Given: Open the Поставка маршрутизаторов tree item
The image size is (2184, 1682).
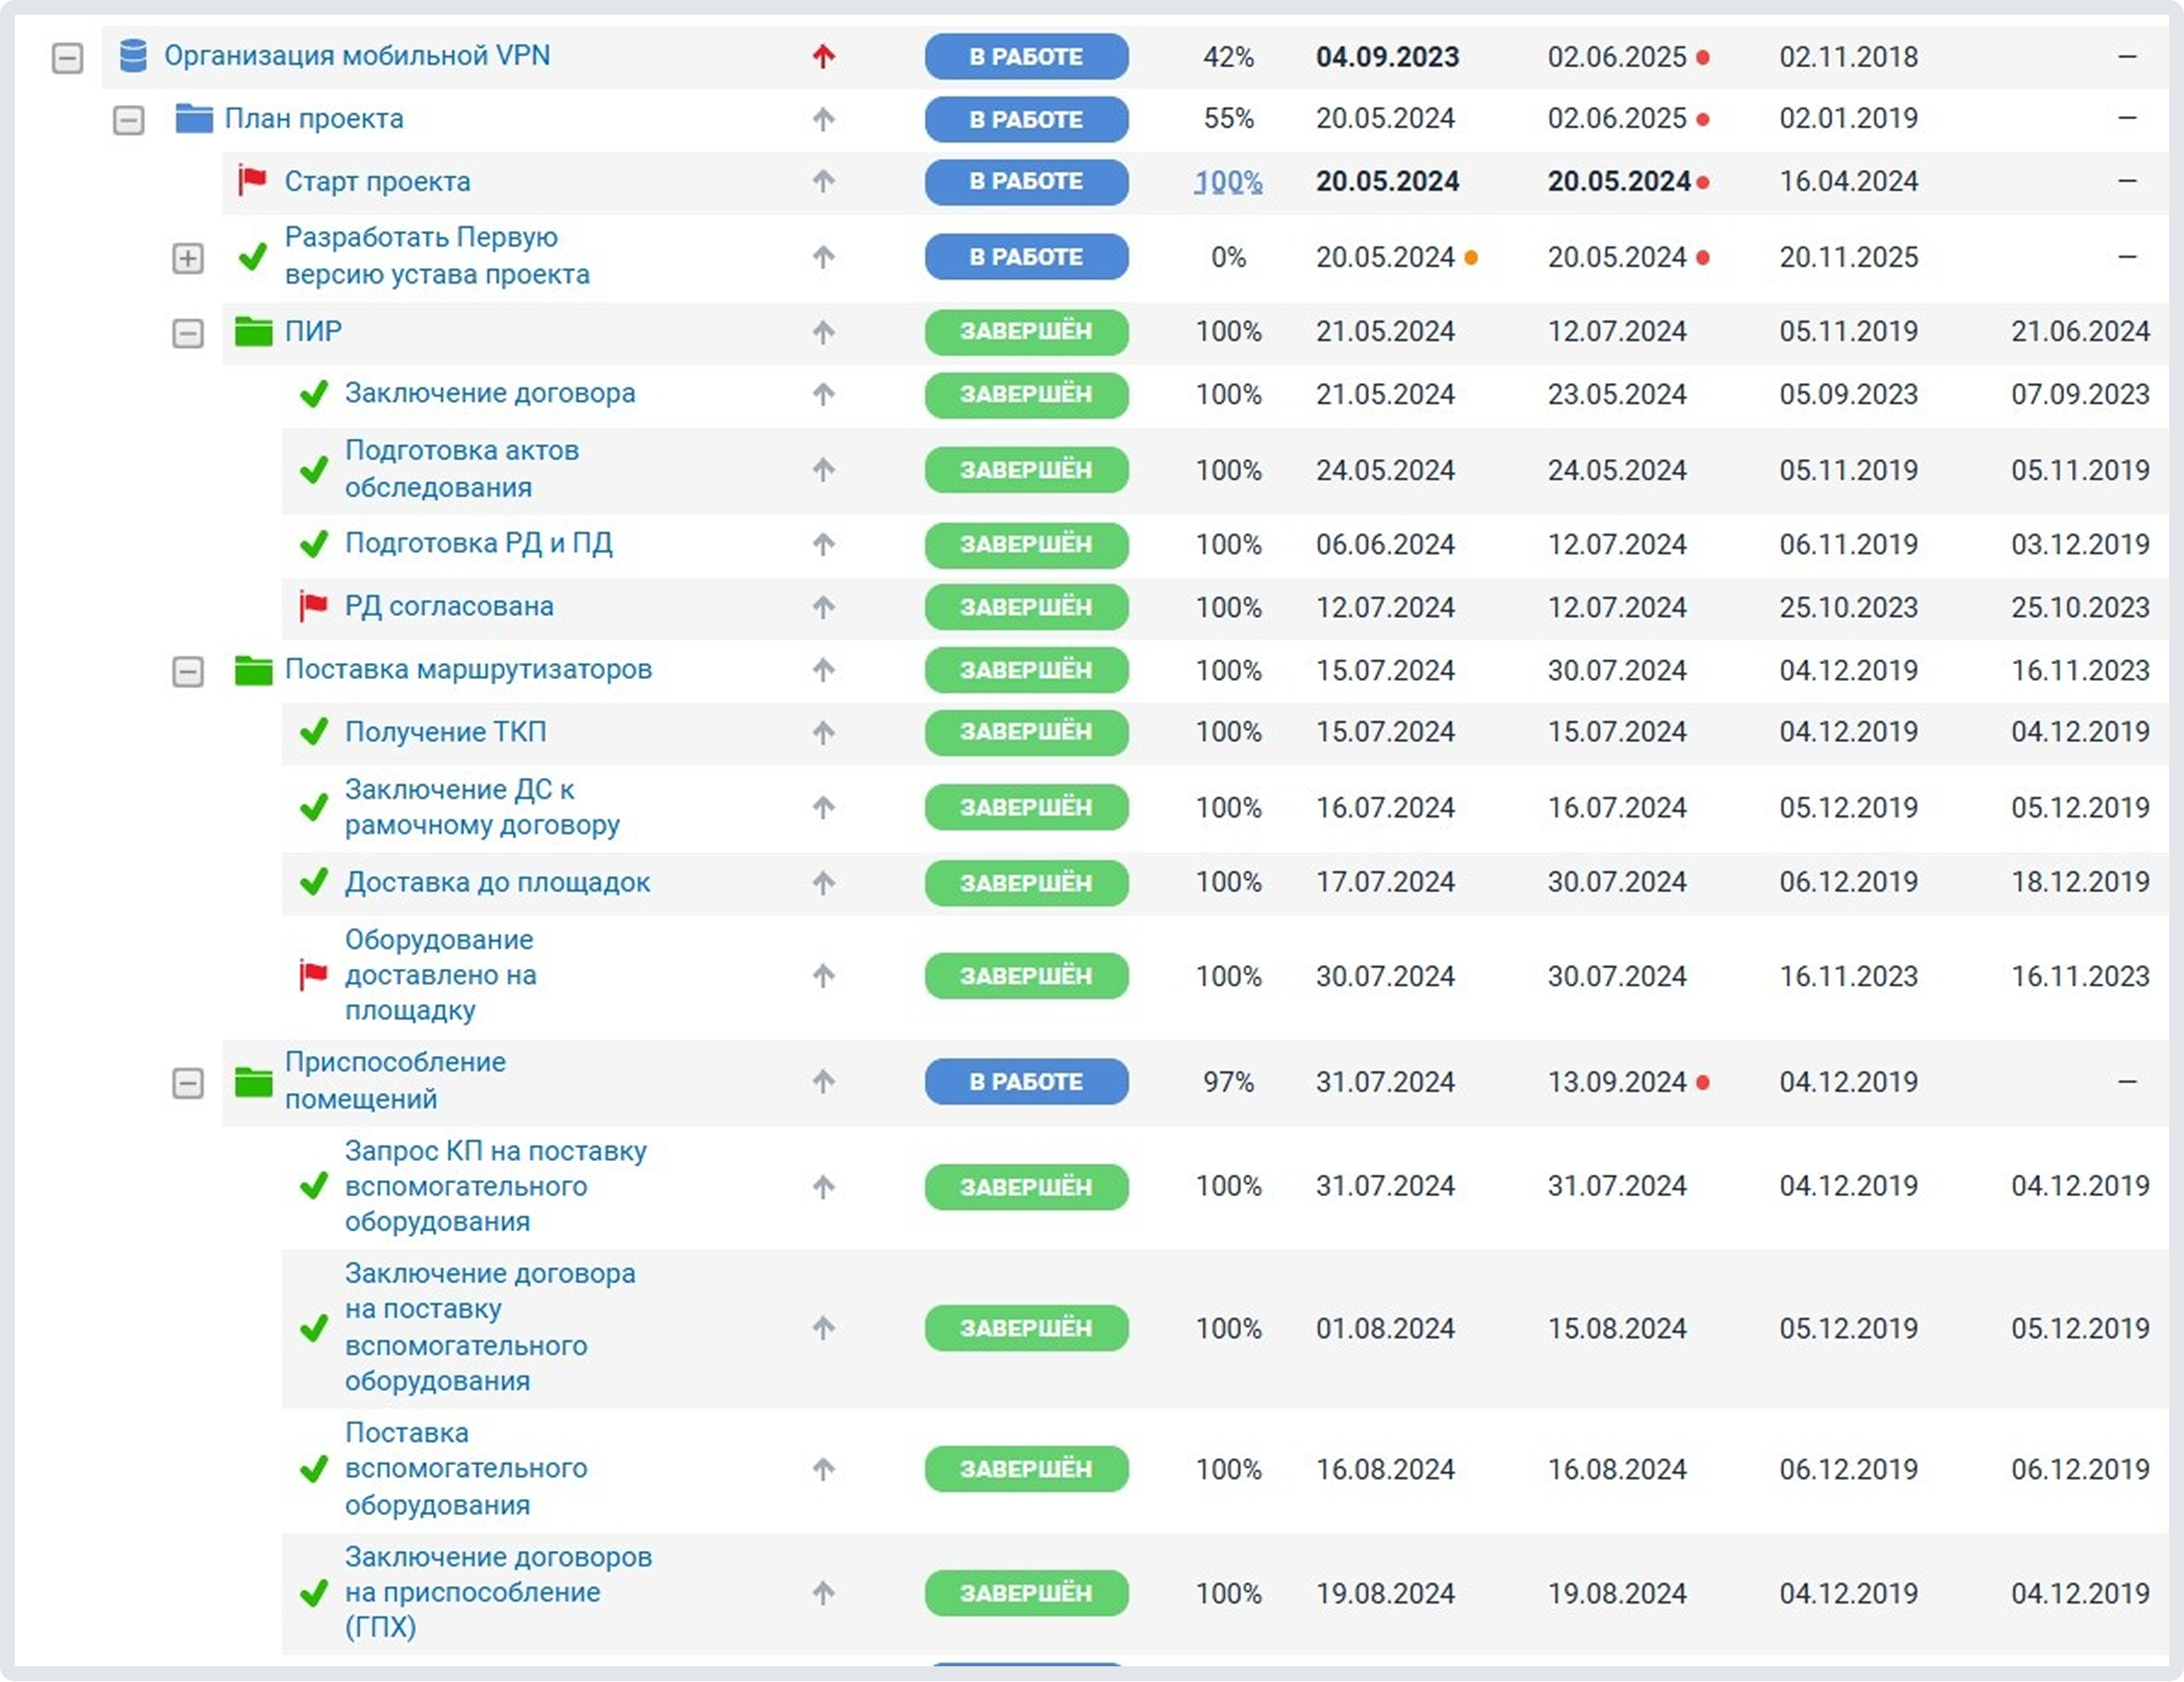Looking at the screenshot, I should (x=468, y=669).
